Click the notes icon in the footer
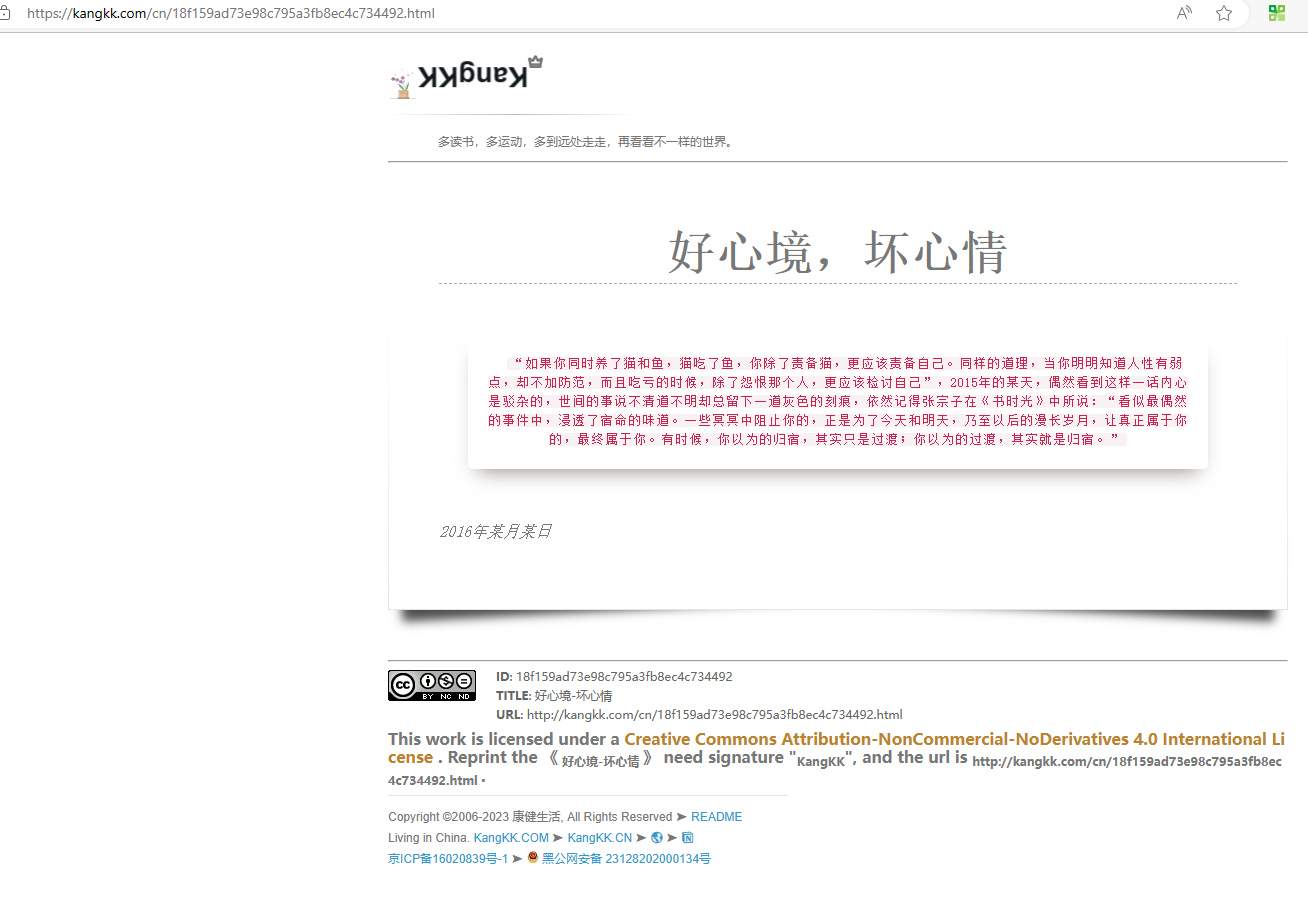This screenshot has height=897, width=1308. point(687,837)
